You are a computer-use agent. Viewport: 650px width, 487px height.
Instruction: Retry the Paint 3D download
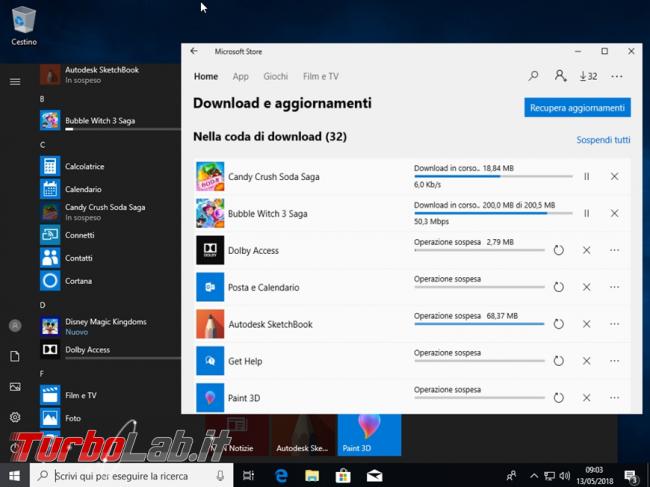click(558, 398)
